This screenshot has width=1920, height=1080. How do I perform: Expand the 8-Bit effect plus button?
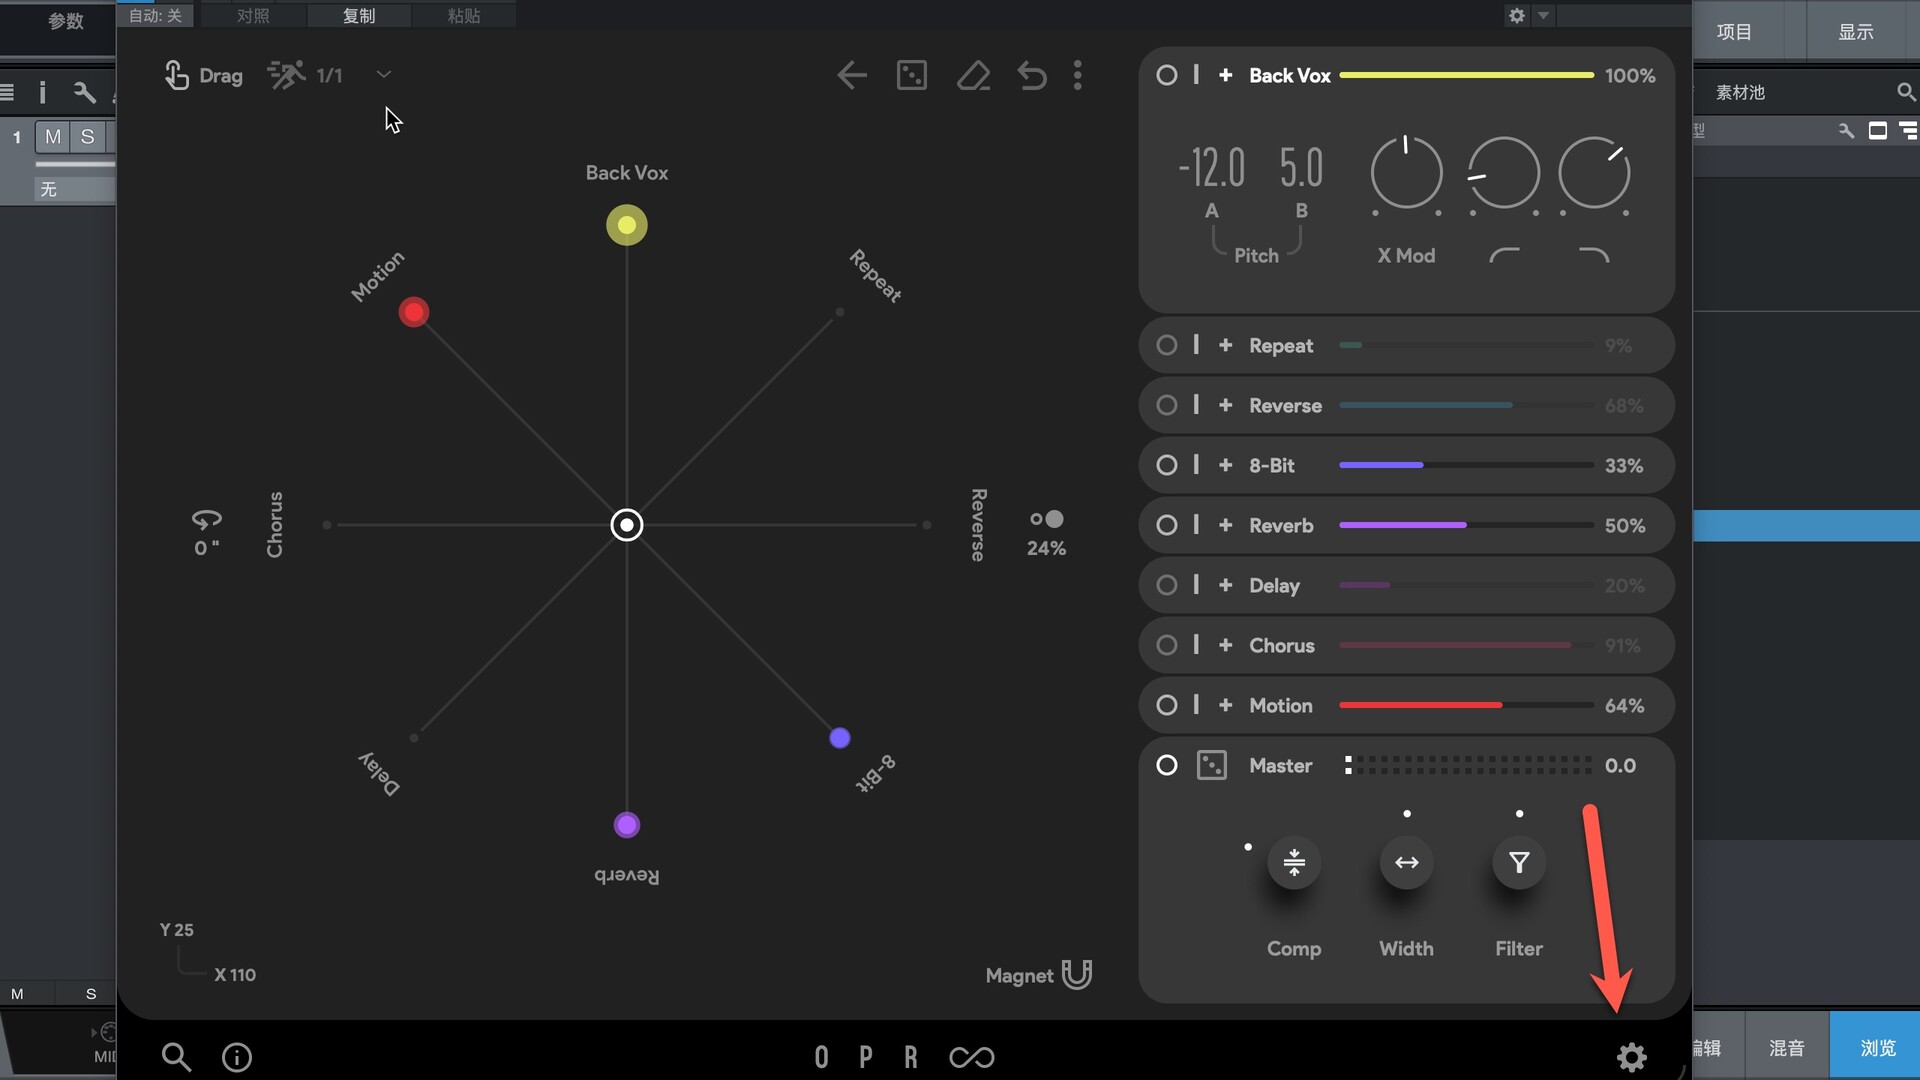(x=1225, y=465)
